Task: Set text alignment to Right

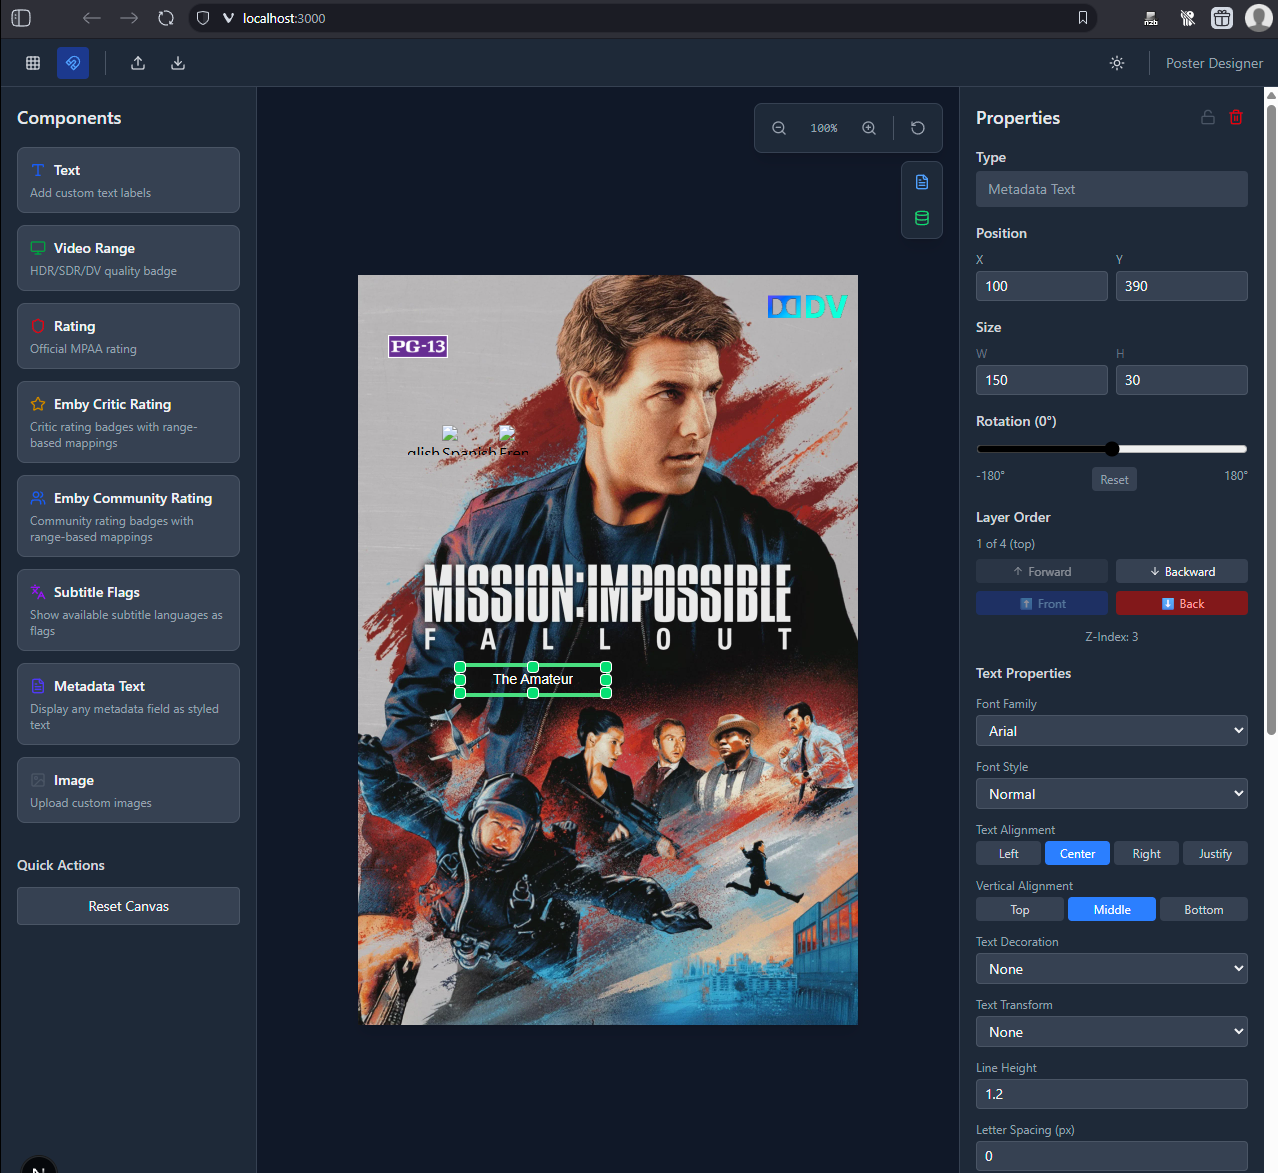Action: pyautogui.click(x=1146, y=853)
